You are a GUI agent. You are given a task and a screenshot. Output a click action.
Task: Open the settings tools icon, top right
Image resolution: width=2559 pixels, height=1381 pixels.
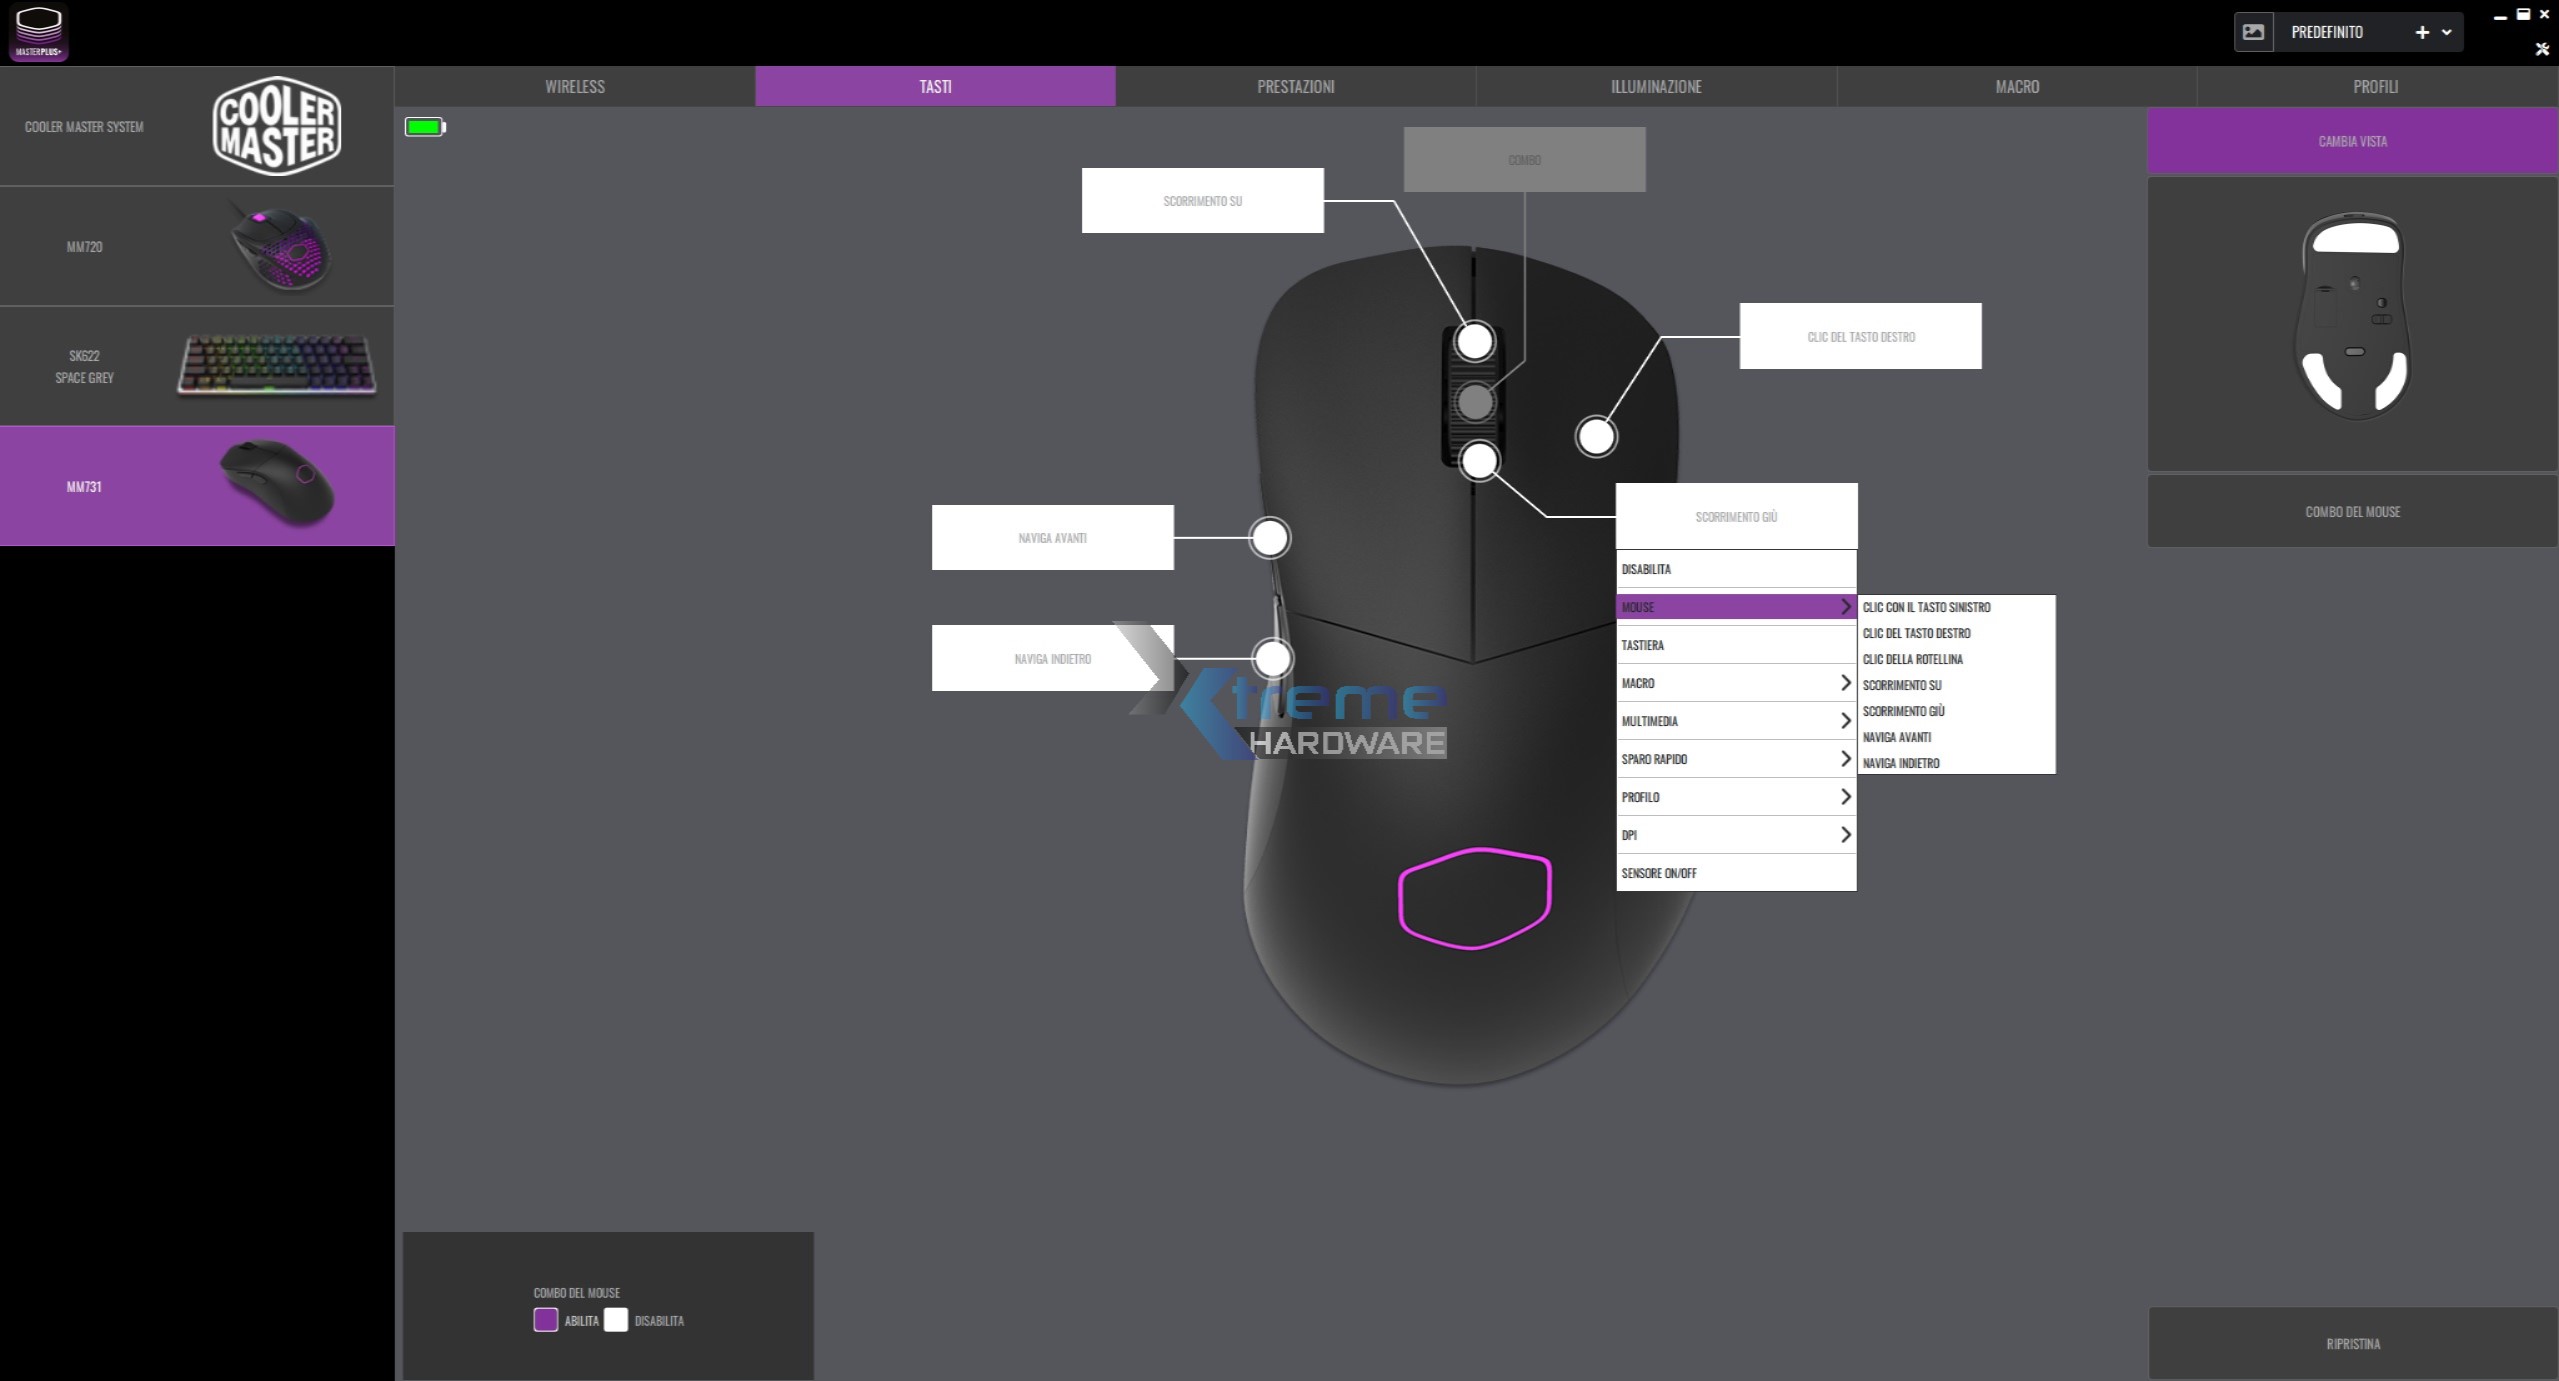[2542, 49]
